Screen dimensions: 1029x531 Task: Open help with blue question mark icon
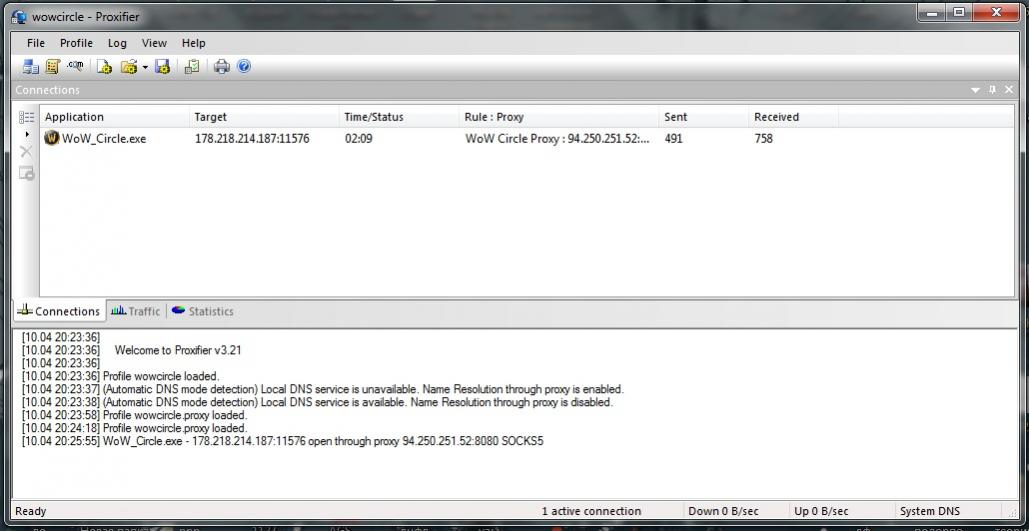point(244,67)
